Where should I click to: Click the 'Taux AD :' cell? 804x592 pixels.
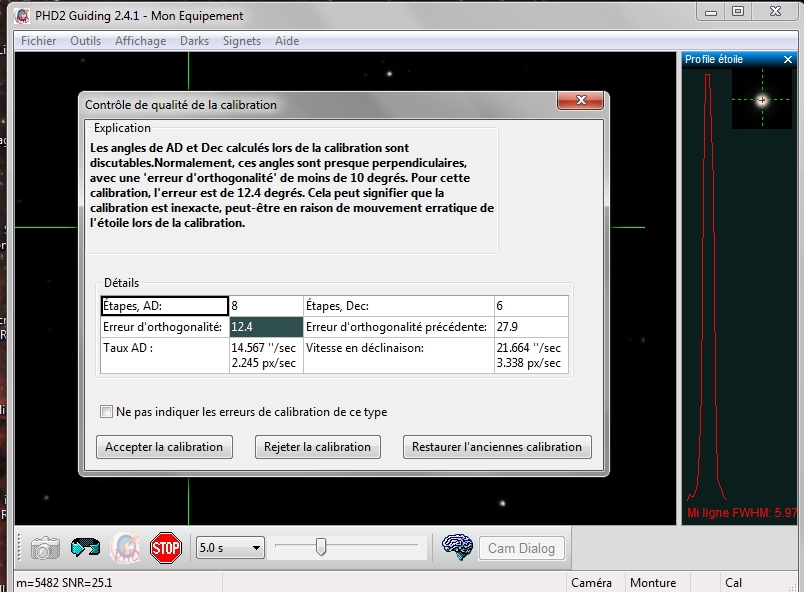tap(165, 355)
